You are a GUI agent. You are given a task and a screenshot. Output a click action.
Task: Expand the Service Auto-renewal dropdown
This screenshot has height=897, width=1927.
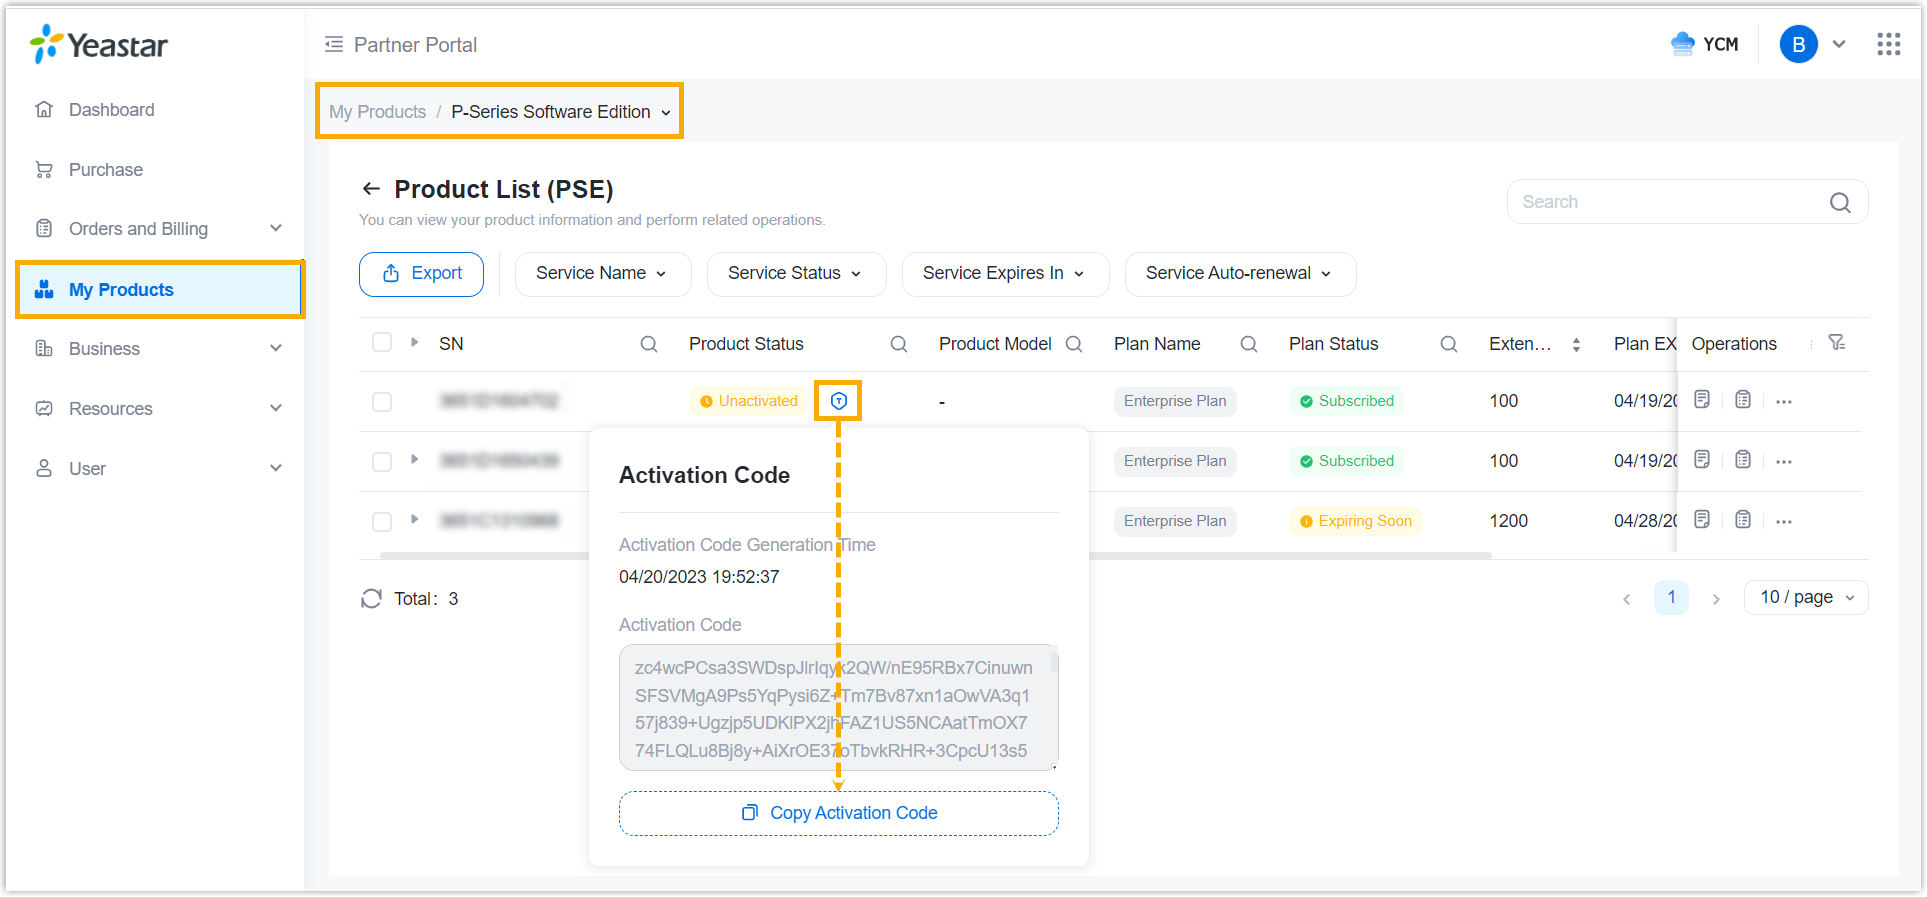pyautogui.click(x=1239, y=274)
